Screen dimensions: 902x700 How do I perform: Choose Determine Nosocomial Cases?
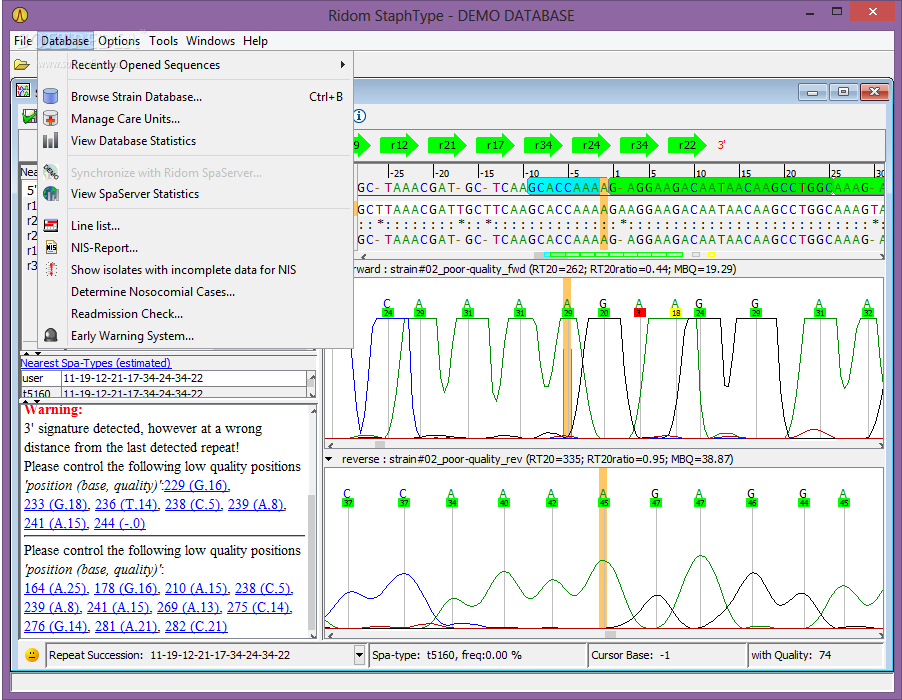pyautogui.click(x=196, y=292)
